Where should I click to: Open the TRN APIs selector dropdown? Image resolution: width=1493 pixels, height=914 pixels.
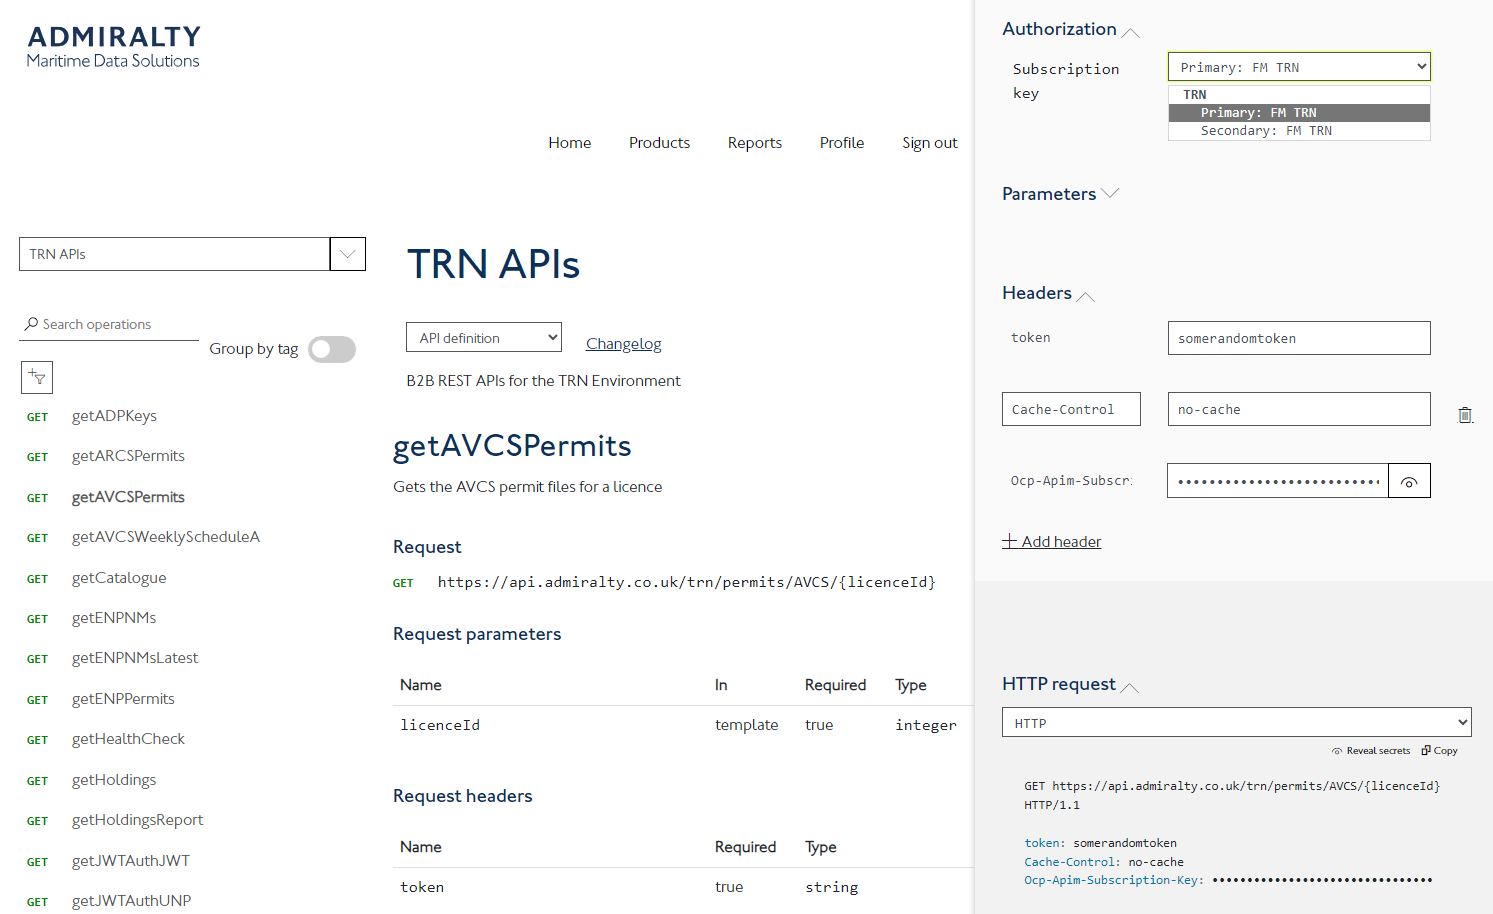[347, 254]
